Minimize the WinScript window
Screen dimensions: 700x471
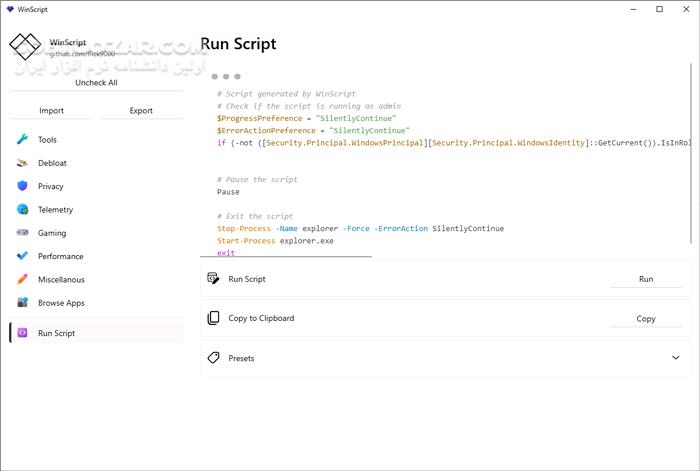633,9
